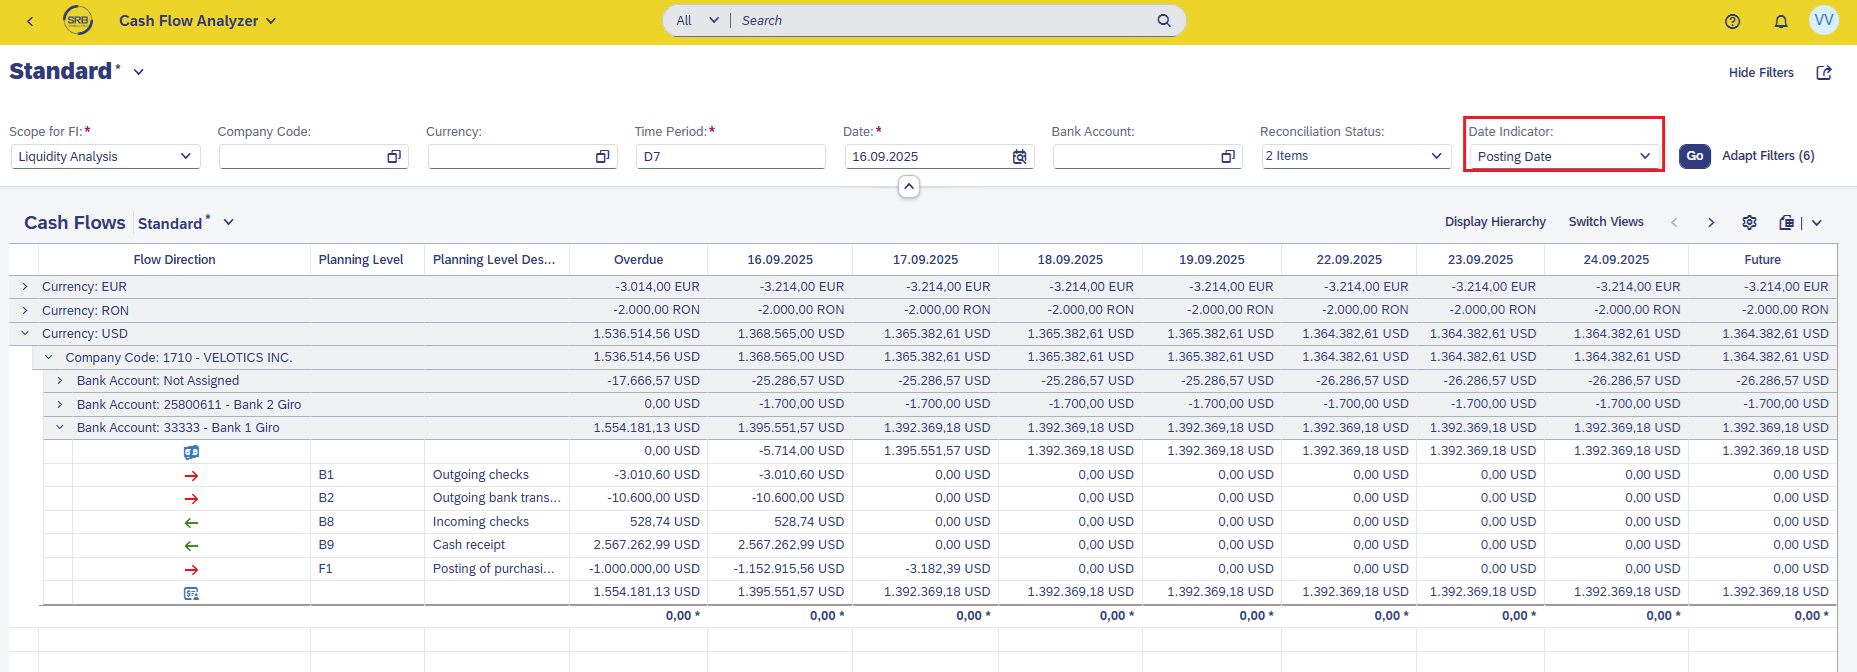Expand Bank Account: Not Assigned row

click(x=60, y=381)
